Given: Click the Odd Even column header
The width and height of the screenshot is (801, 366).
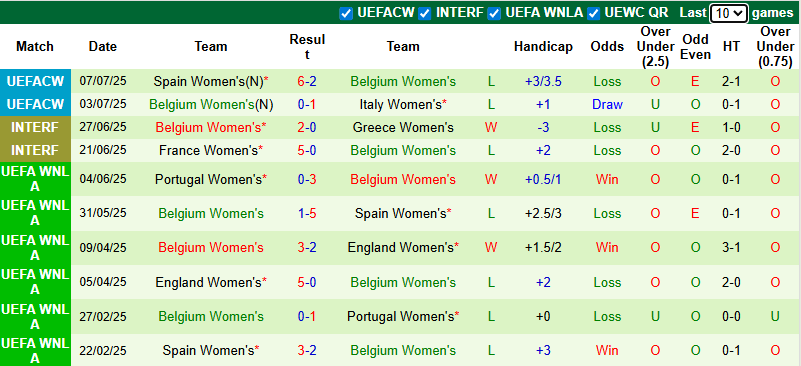Looking at the screenshot, I should pos(696,47).
